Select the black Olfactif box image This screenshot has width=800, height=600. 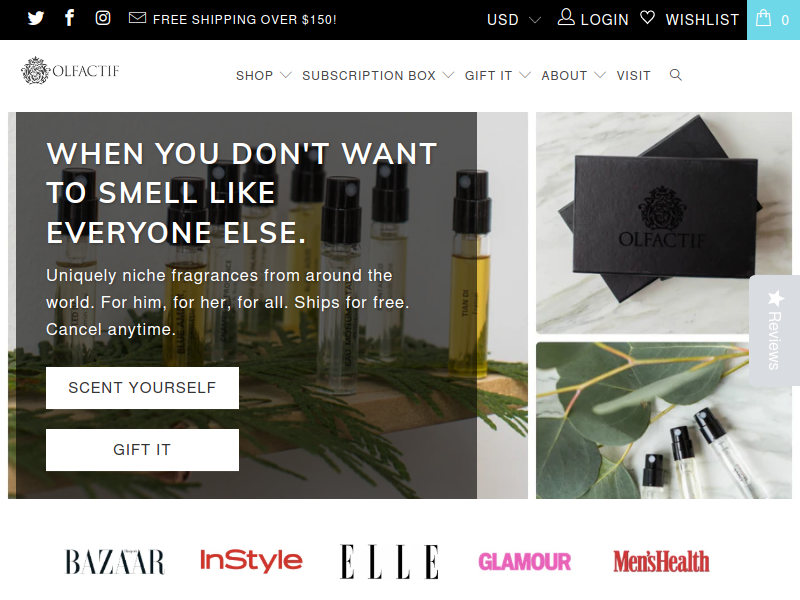click(663, 222)
